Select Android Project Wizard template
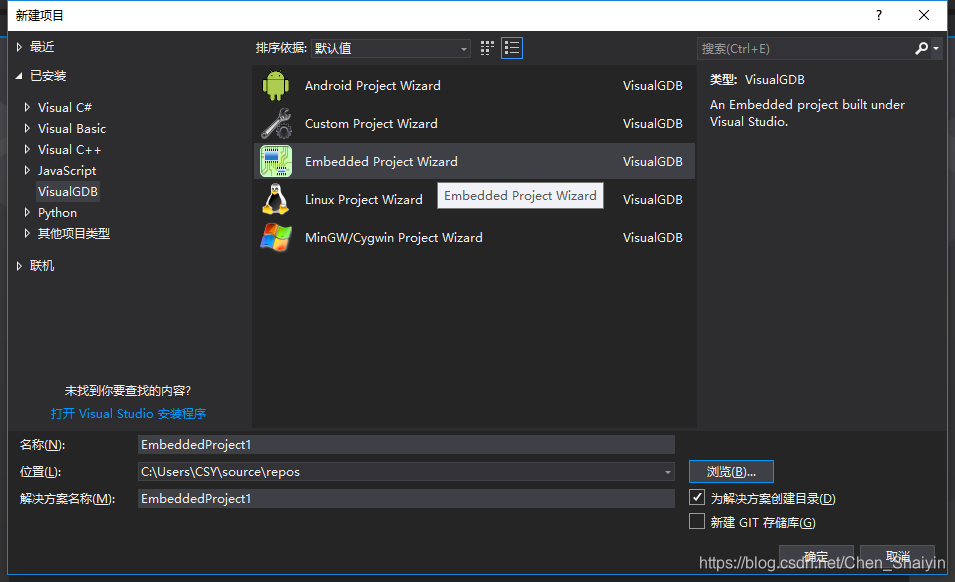Image resolution: width=955 pixels, height=582 pixels. (x=474, y=85)
